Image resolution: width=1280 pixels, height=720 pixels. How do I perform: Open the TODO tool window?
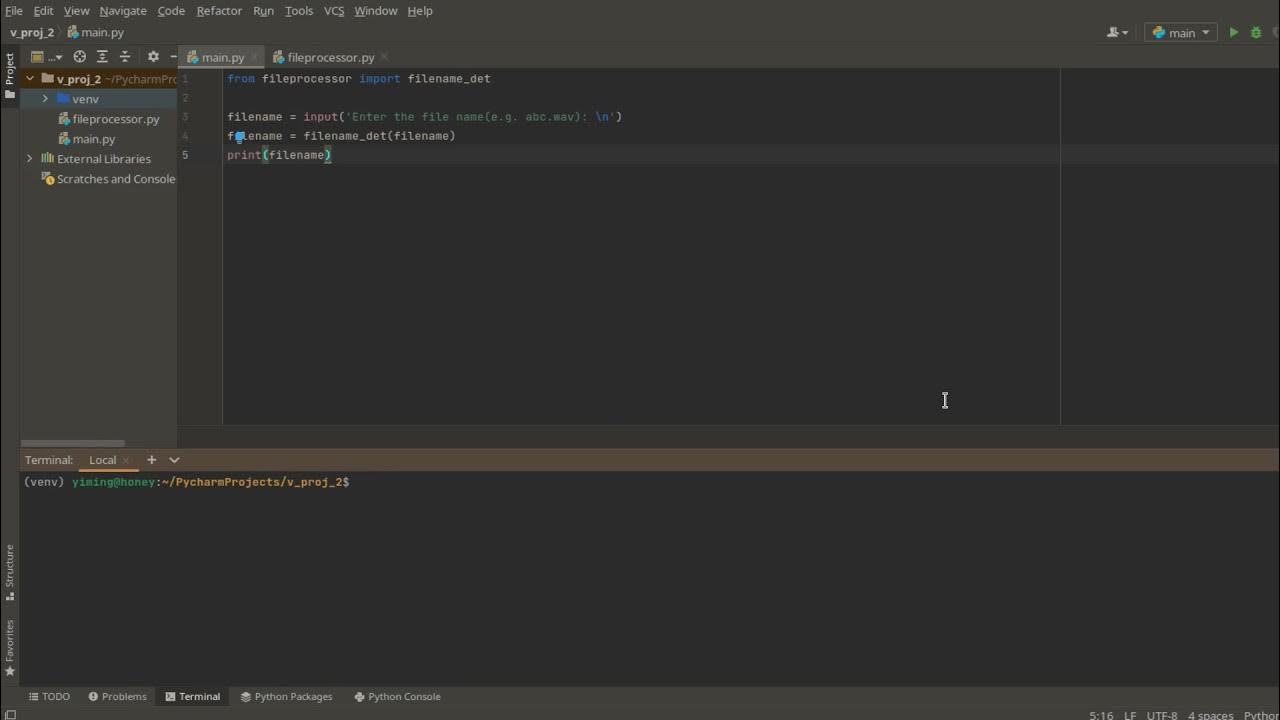coord(49,697)
